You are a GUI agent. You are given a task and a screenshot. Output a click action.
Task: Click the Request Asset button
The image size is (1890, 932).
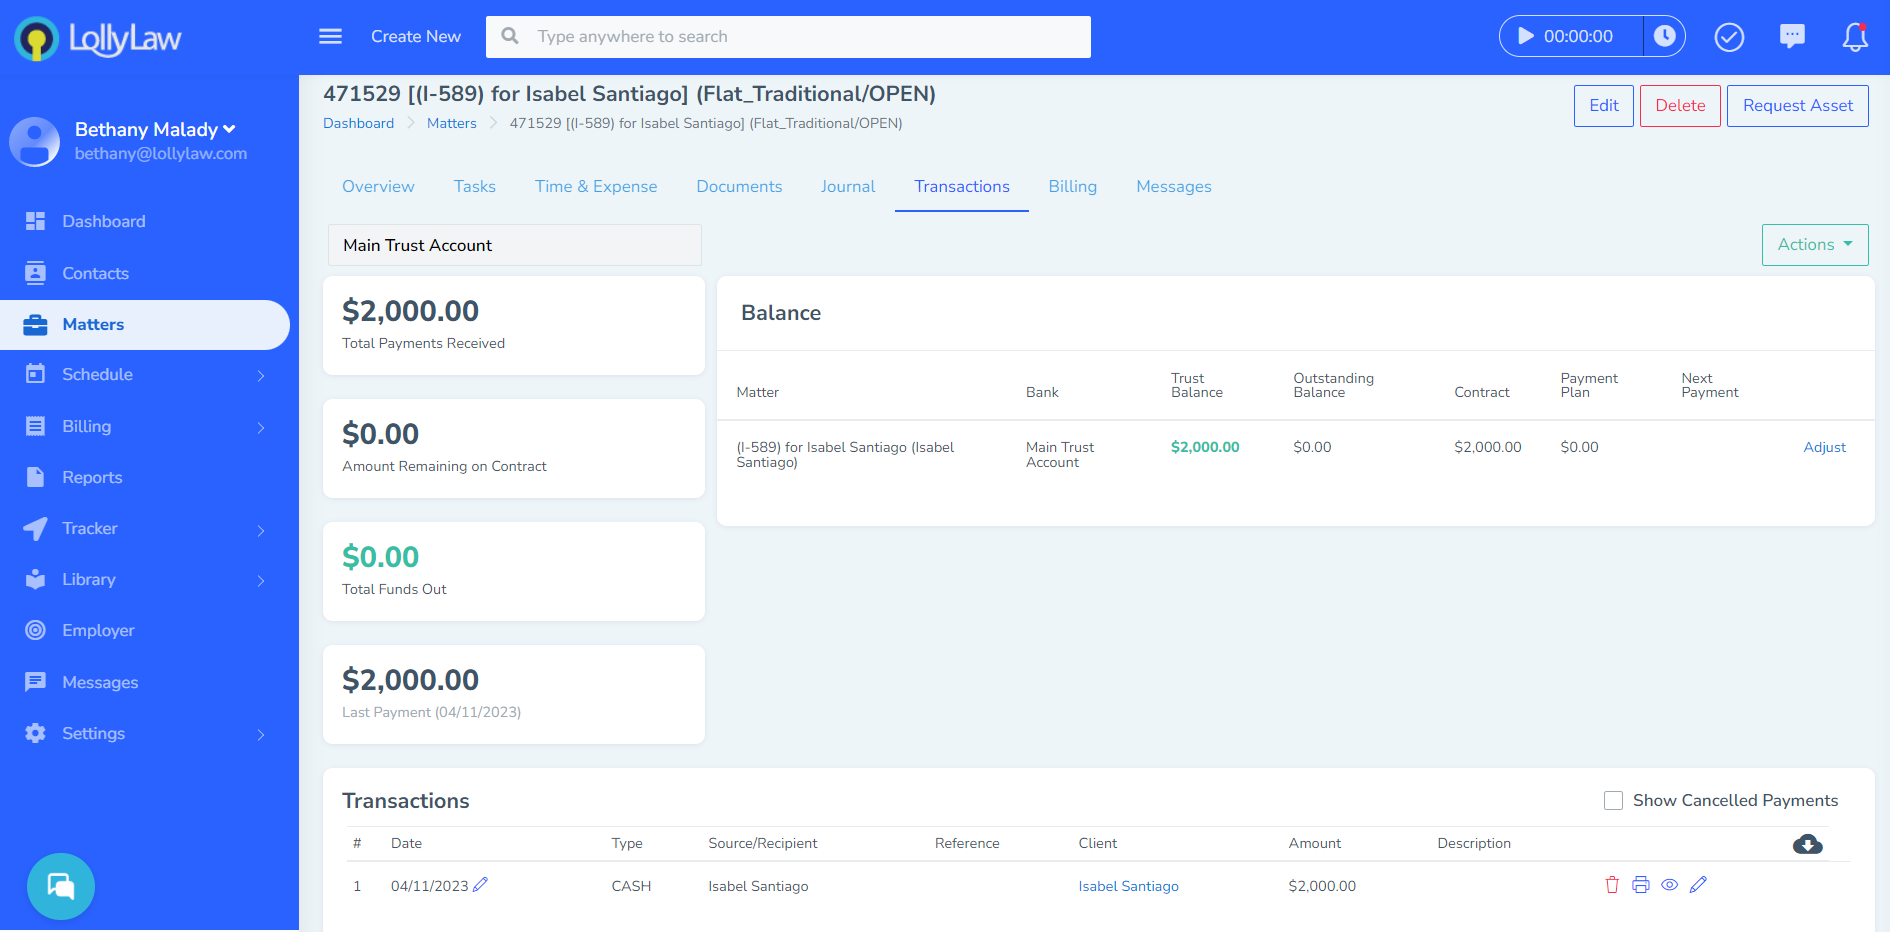click(1797, 106)
